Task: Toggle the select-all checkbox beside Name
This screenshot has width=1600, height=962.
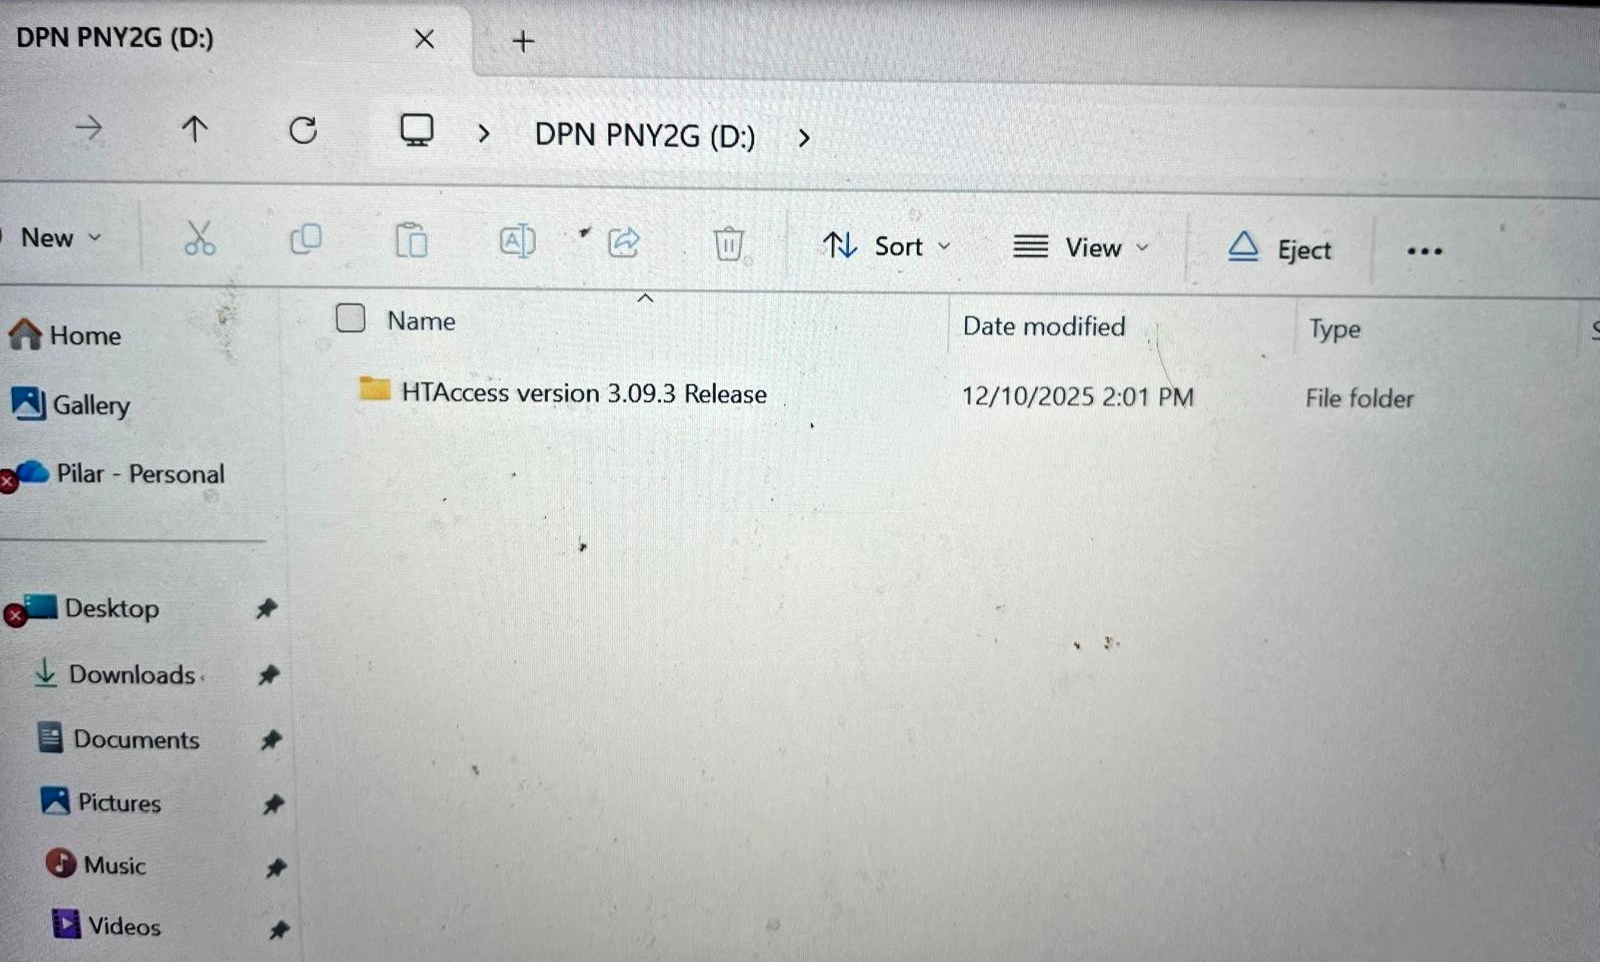Action: (x=350, y=318)
